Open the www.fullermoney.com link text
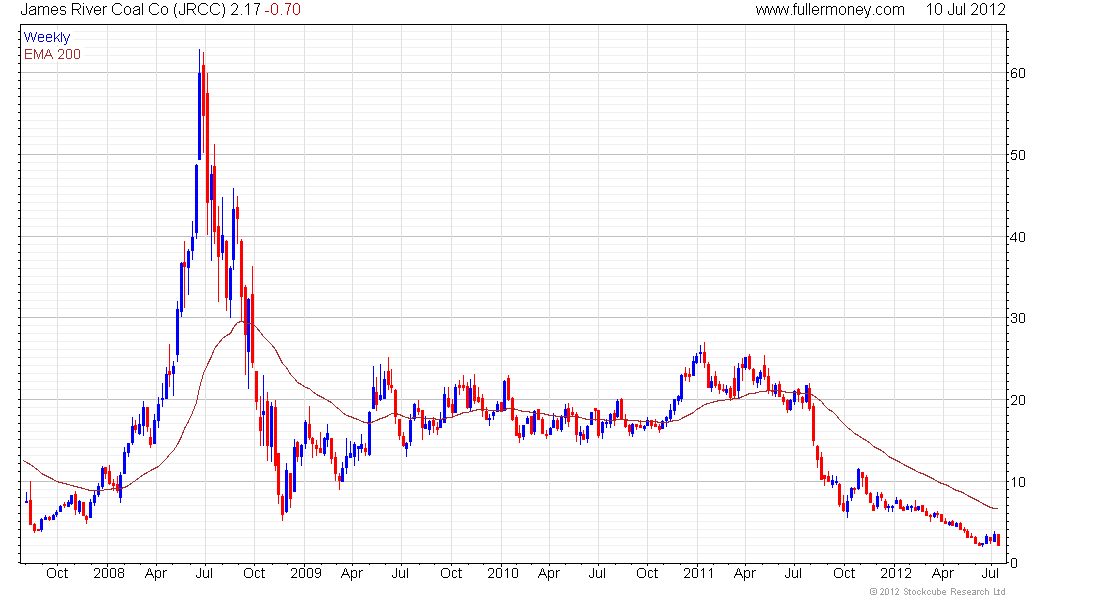The height and width of the screenshot is (600, 1100). [x=830, y=10]
